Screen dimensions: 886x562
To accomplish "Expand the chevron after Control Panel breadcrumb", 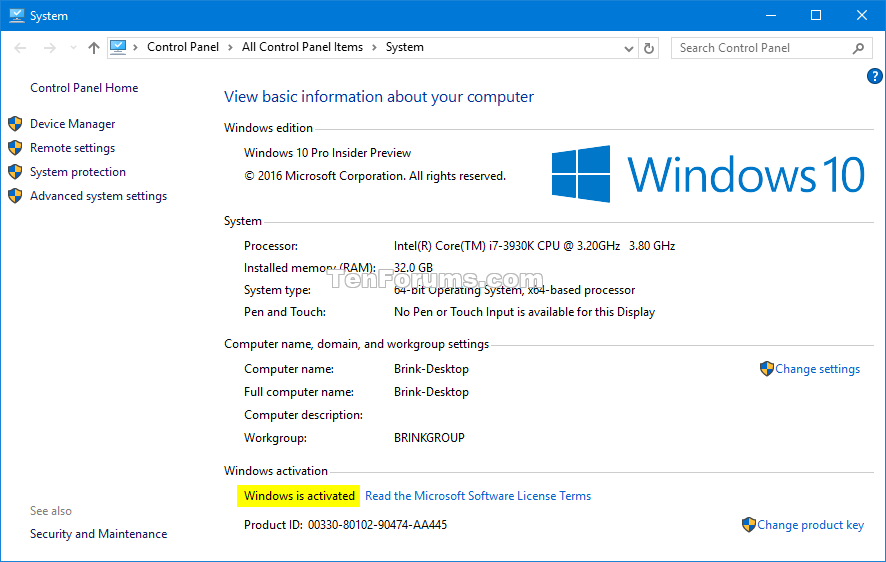I will [231, 47].
